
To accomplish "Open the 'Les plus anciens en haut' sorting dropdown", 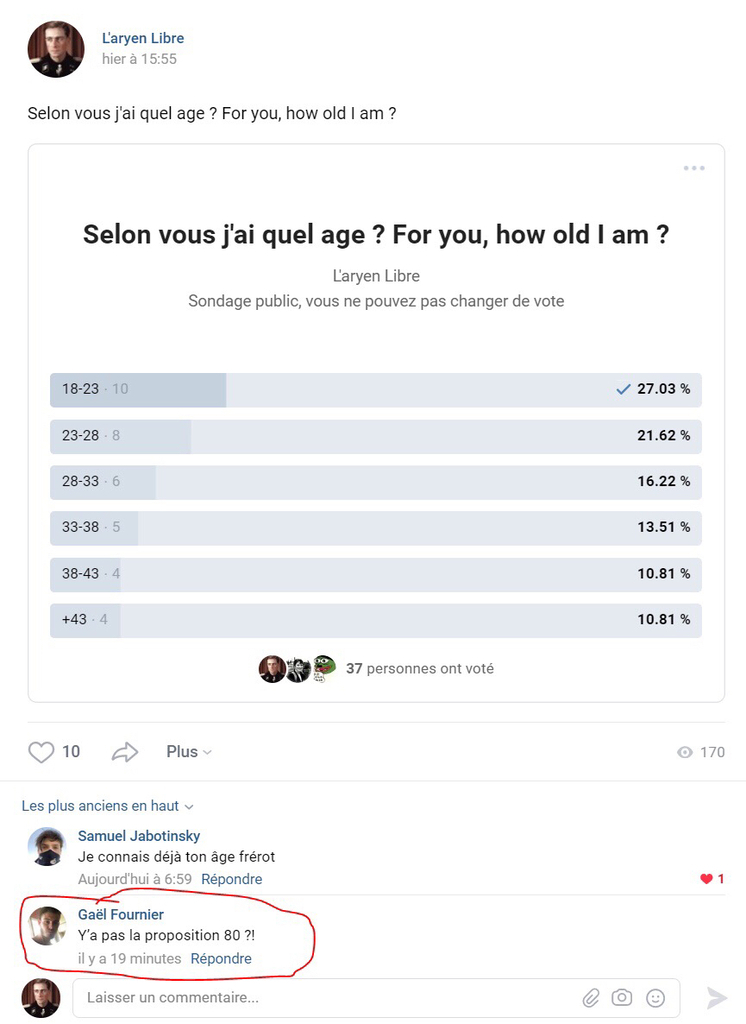I will click(x=108, y=806).
